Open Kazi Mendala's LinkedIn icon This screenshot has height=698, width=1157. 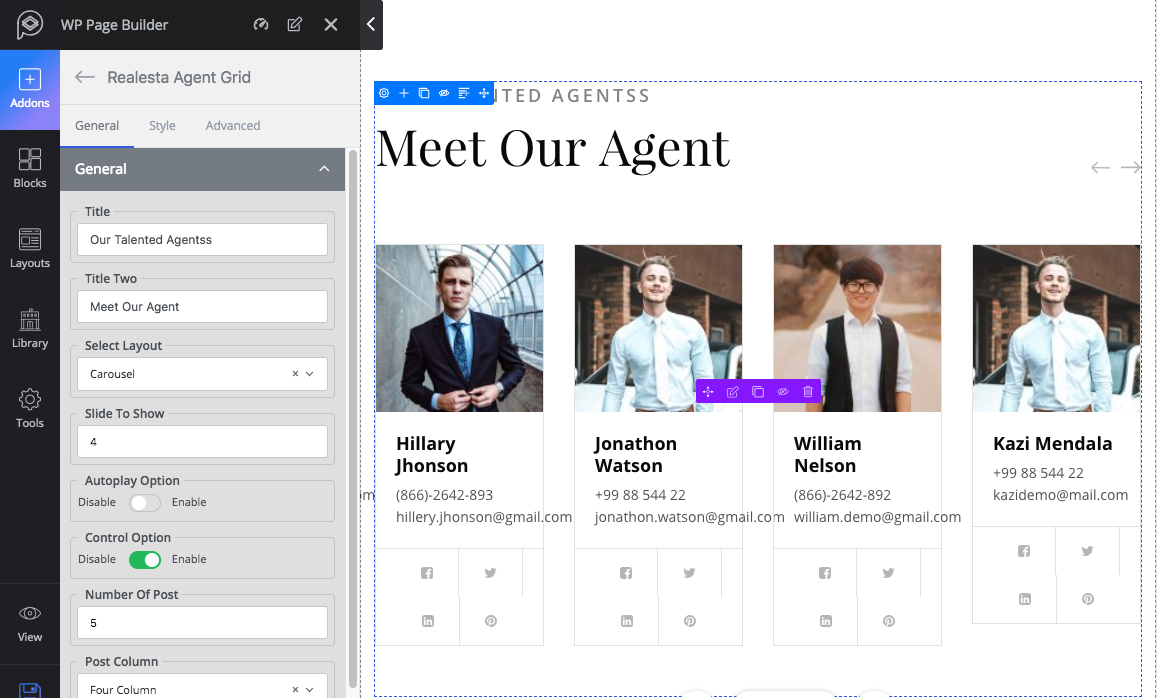pos(1025,599)
